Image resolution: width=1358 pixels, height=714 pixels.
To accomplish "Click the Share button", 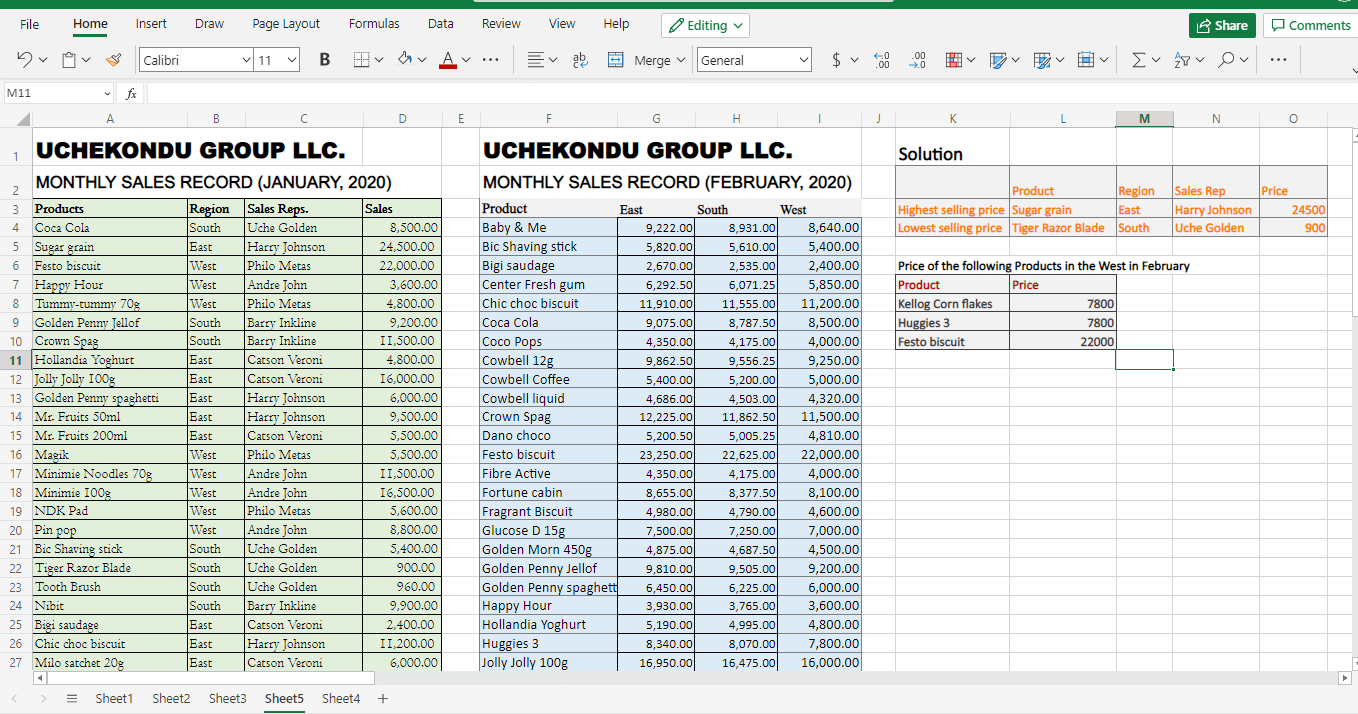I will (1221, 24).
